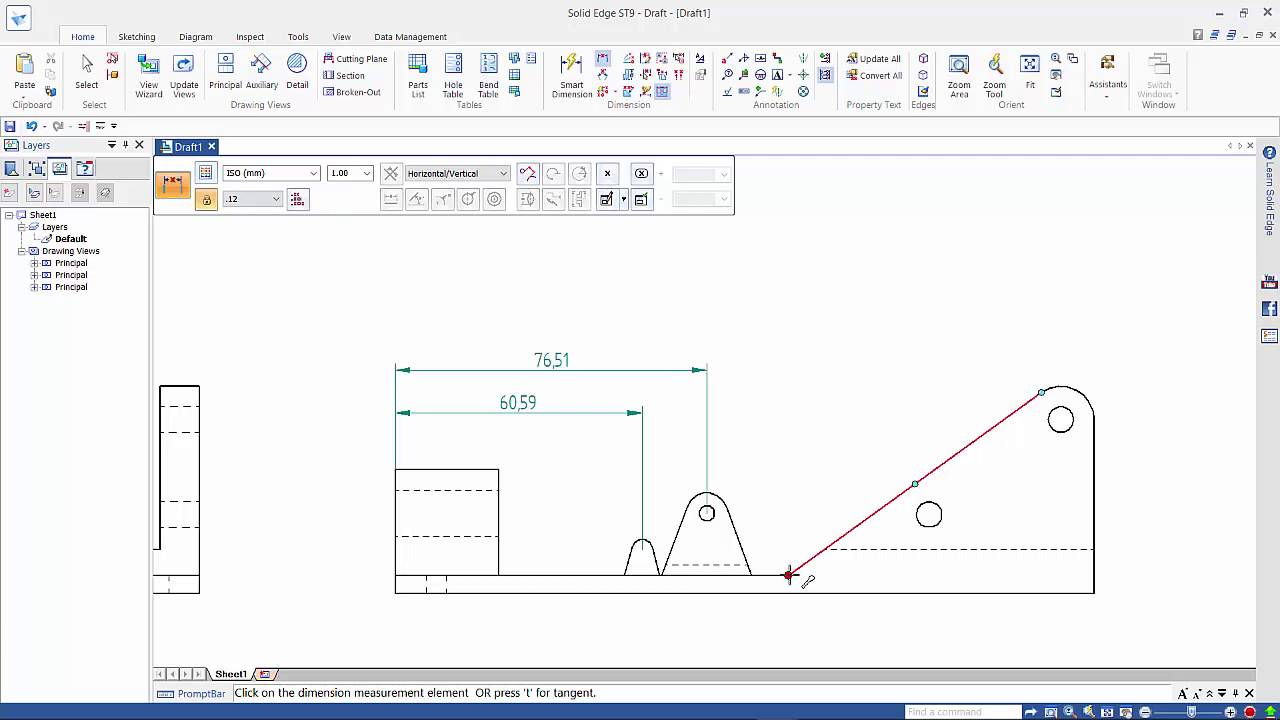This screenshot has height=720, width=1280.
Task: Insert a Parts List table
Action: coord(418,76)
